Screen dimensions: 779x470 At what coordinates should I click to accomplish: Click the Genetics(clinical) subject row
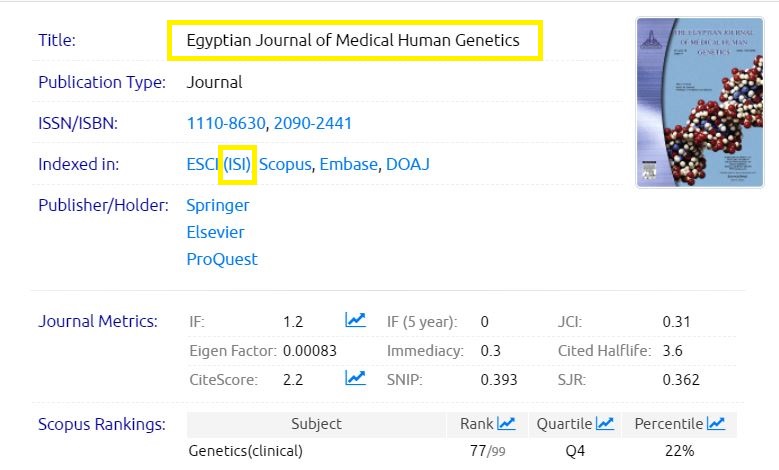point(245,451)
